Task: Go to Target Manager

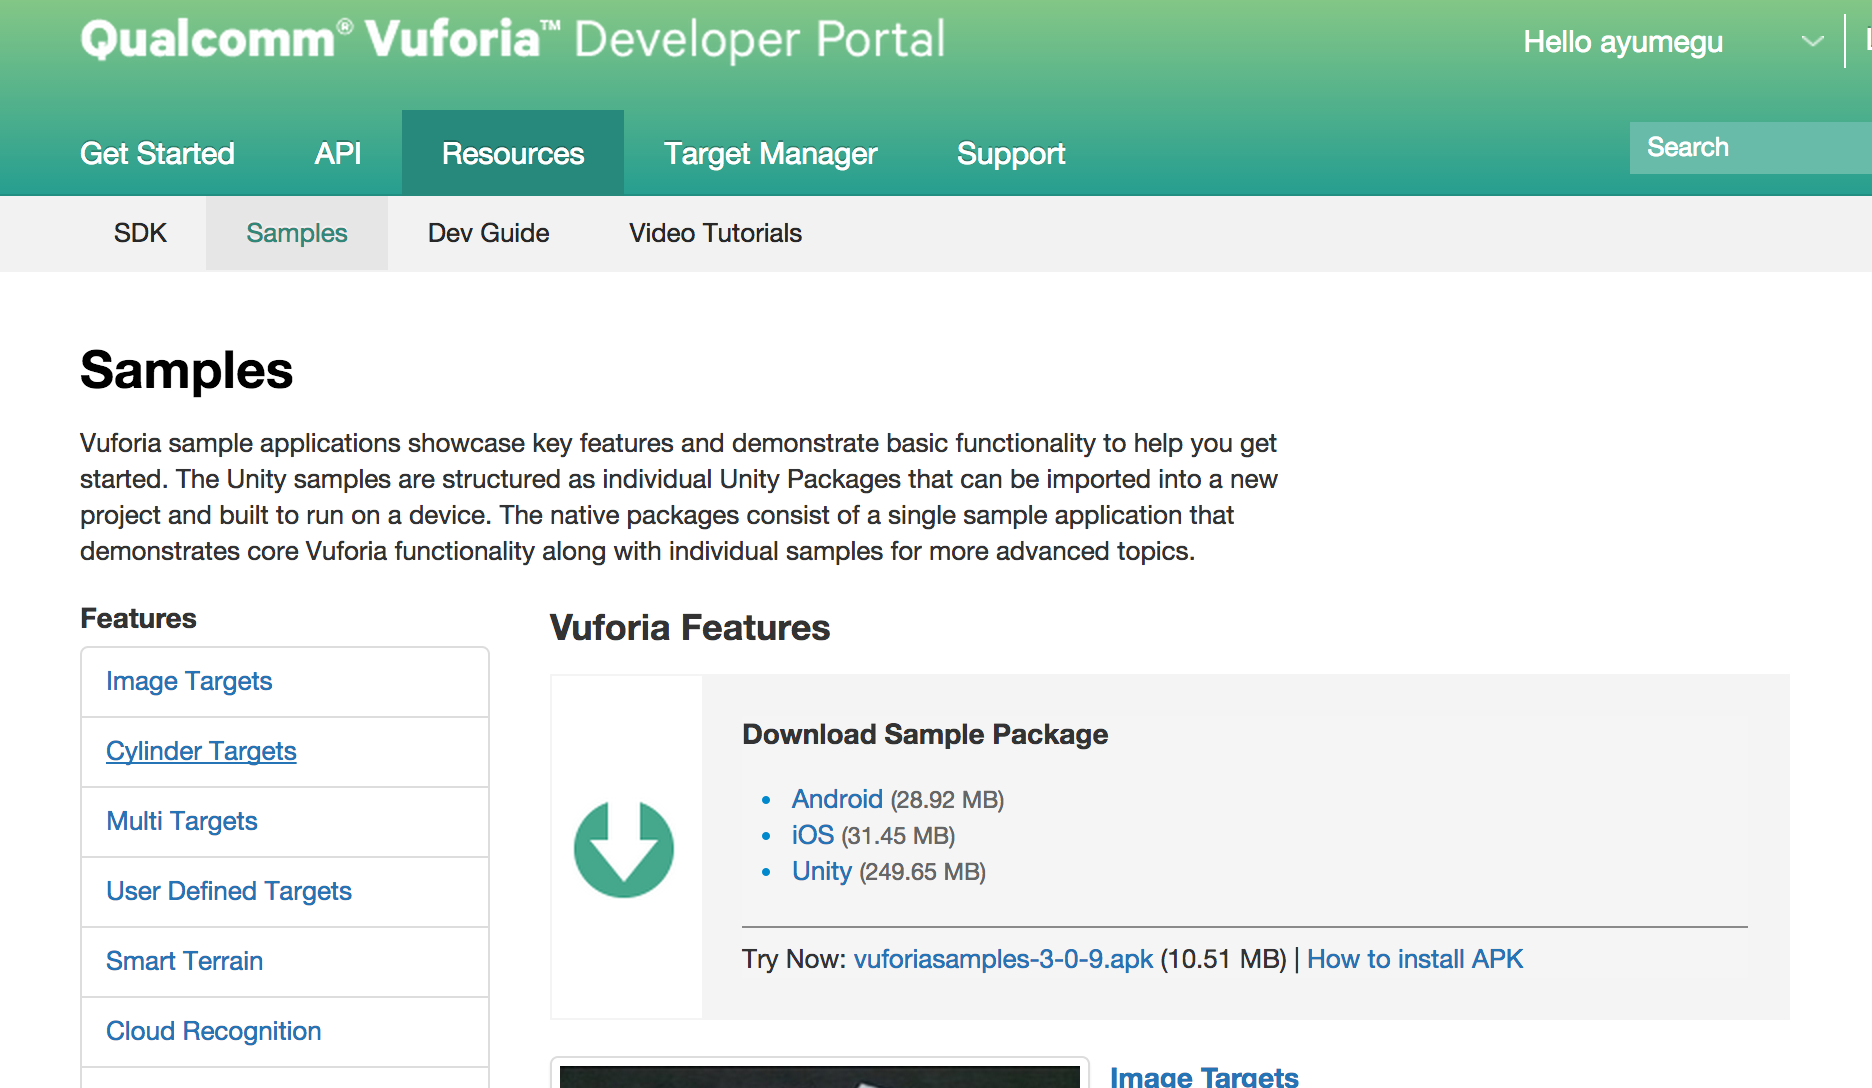Action: point(770,153)
